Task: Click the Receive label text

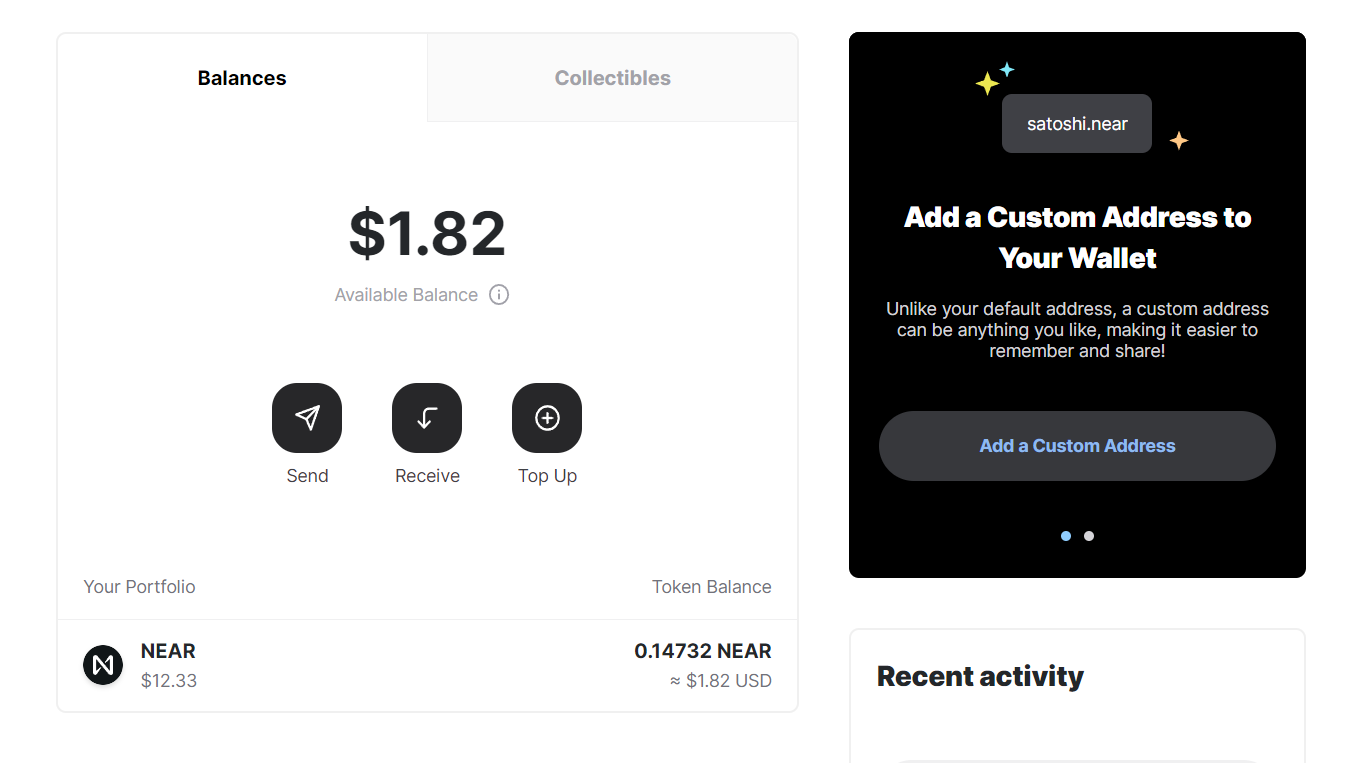Action: [427, 476]
